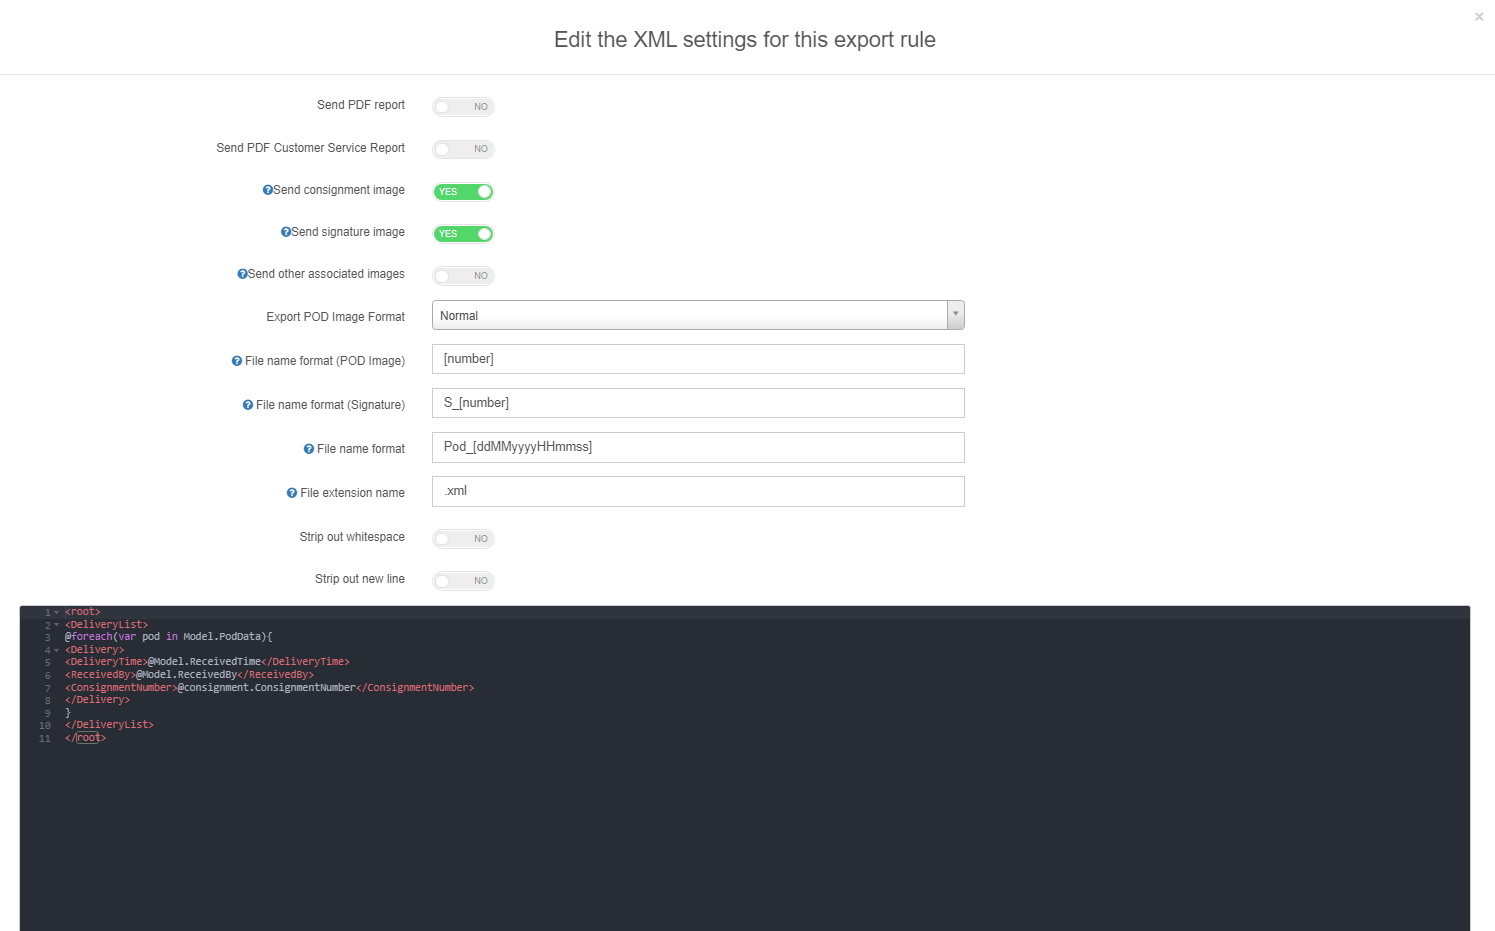
Task: Collapse the Delivery fold arrow on line 4
Action: [x=57, y=650]
